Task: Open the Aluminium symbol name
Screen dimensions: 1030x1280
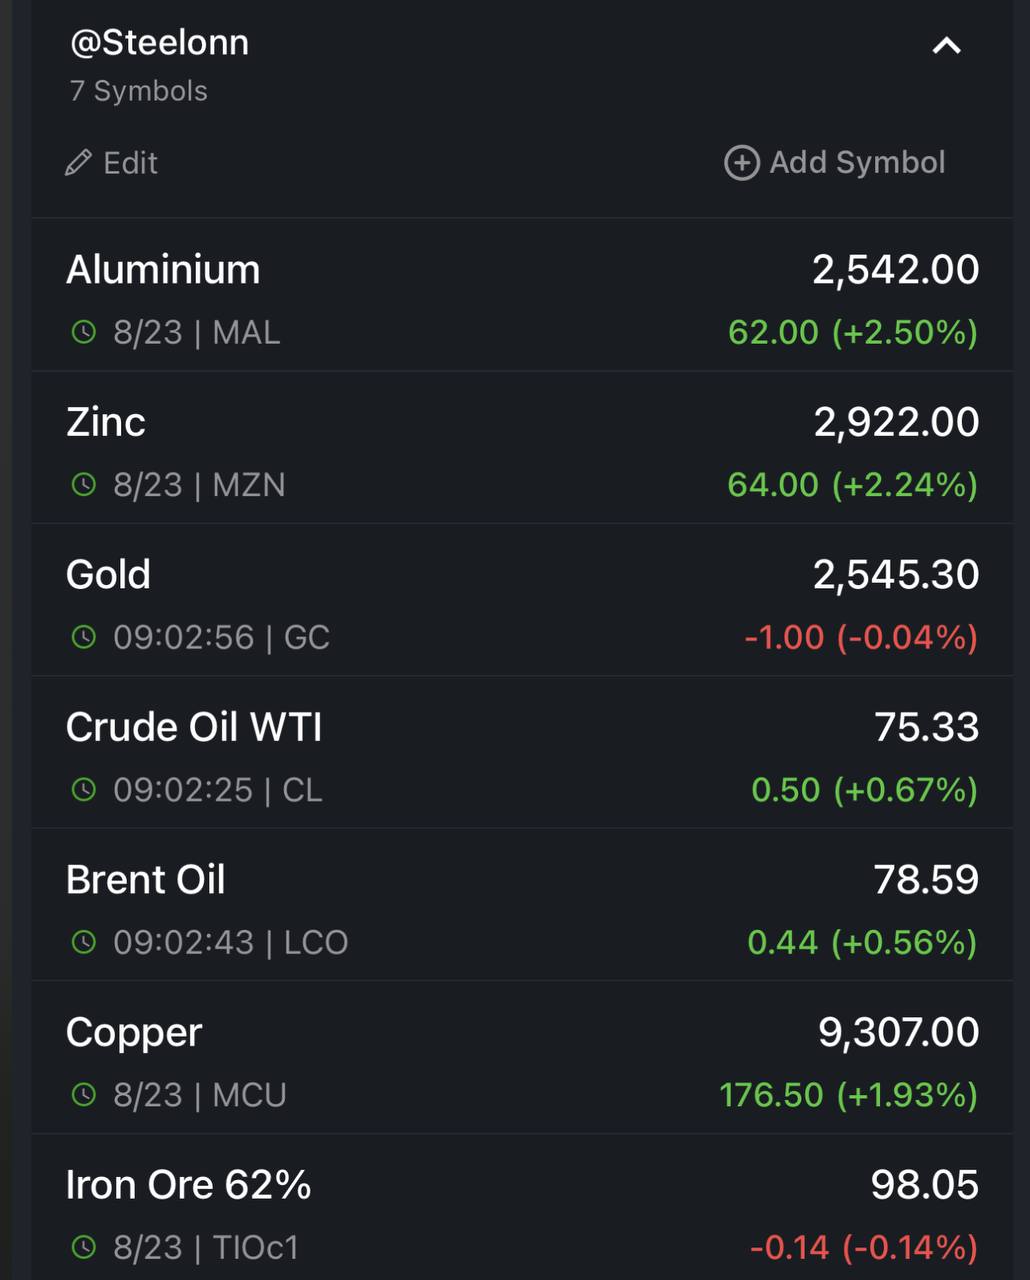Action: (x=163, y=270)
